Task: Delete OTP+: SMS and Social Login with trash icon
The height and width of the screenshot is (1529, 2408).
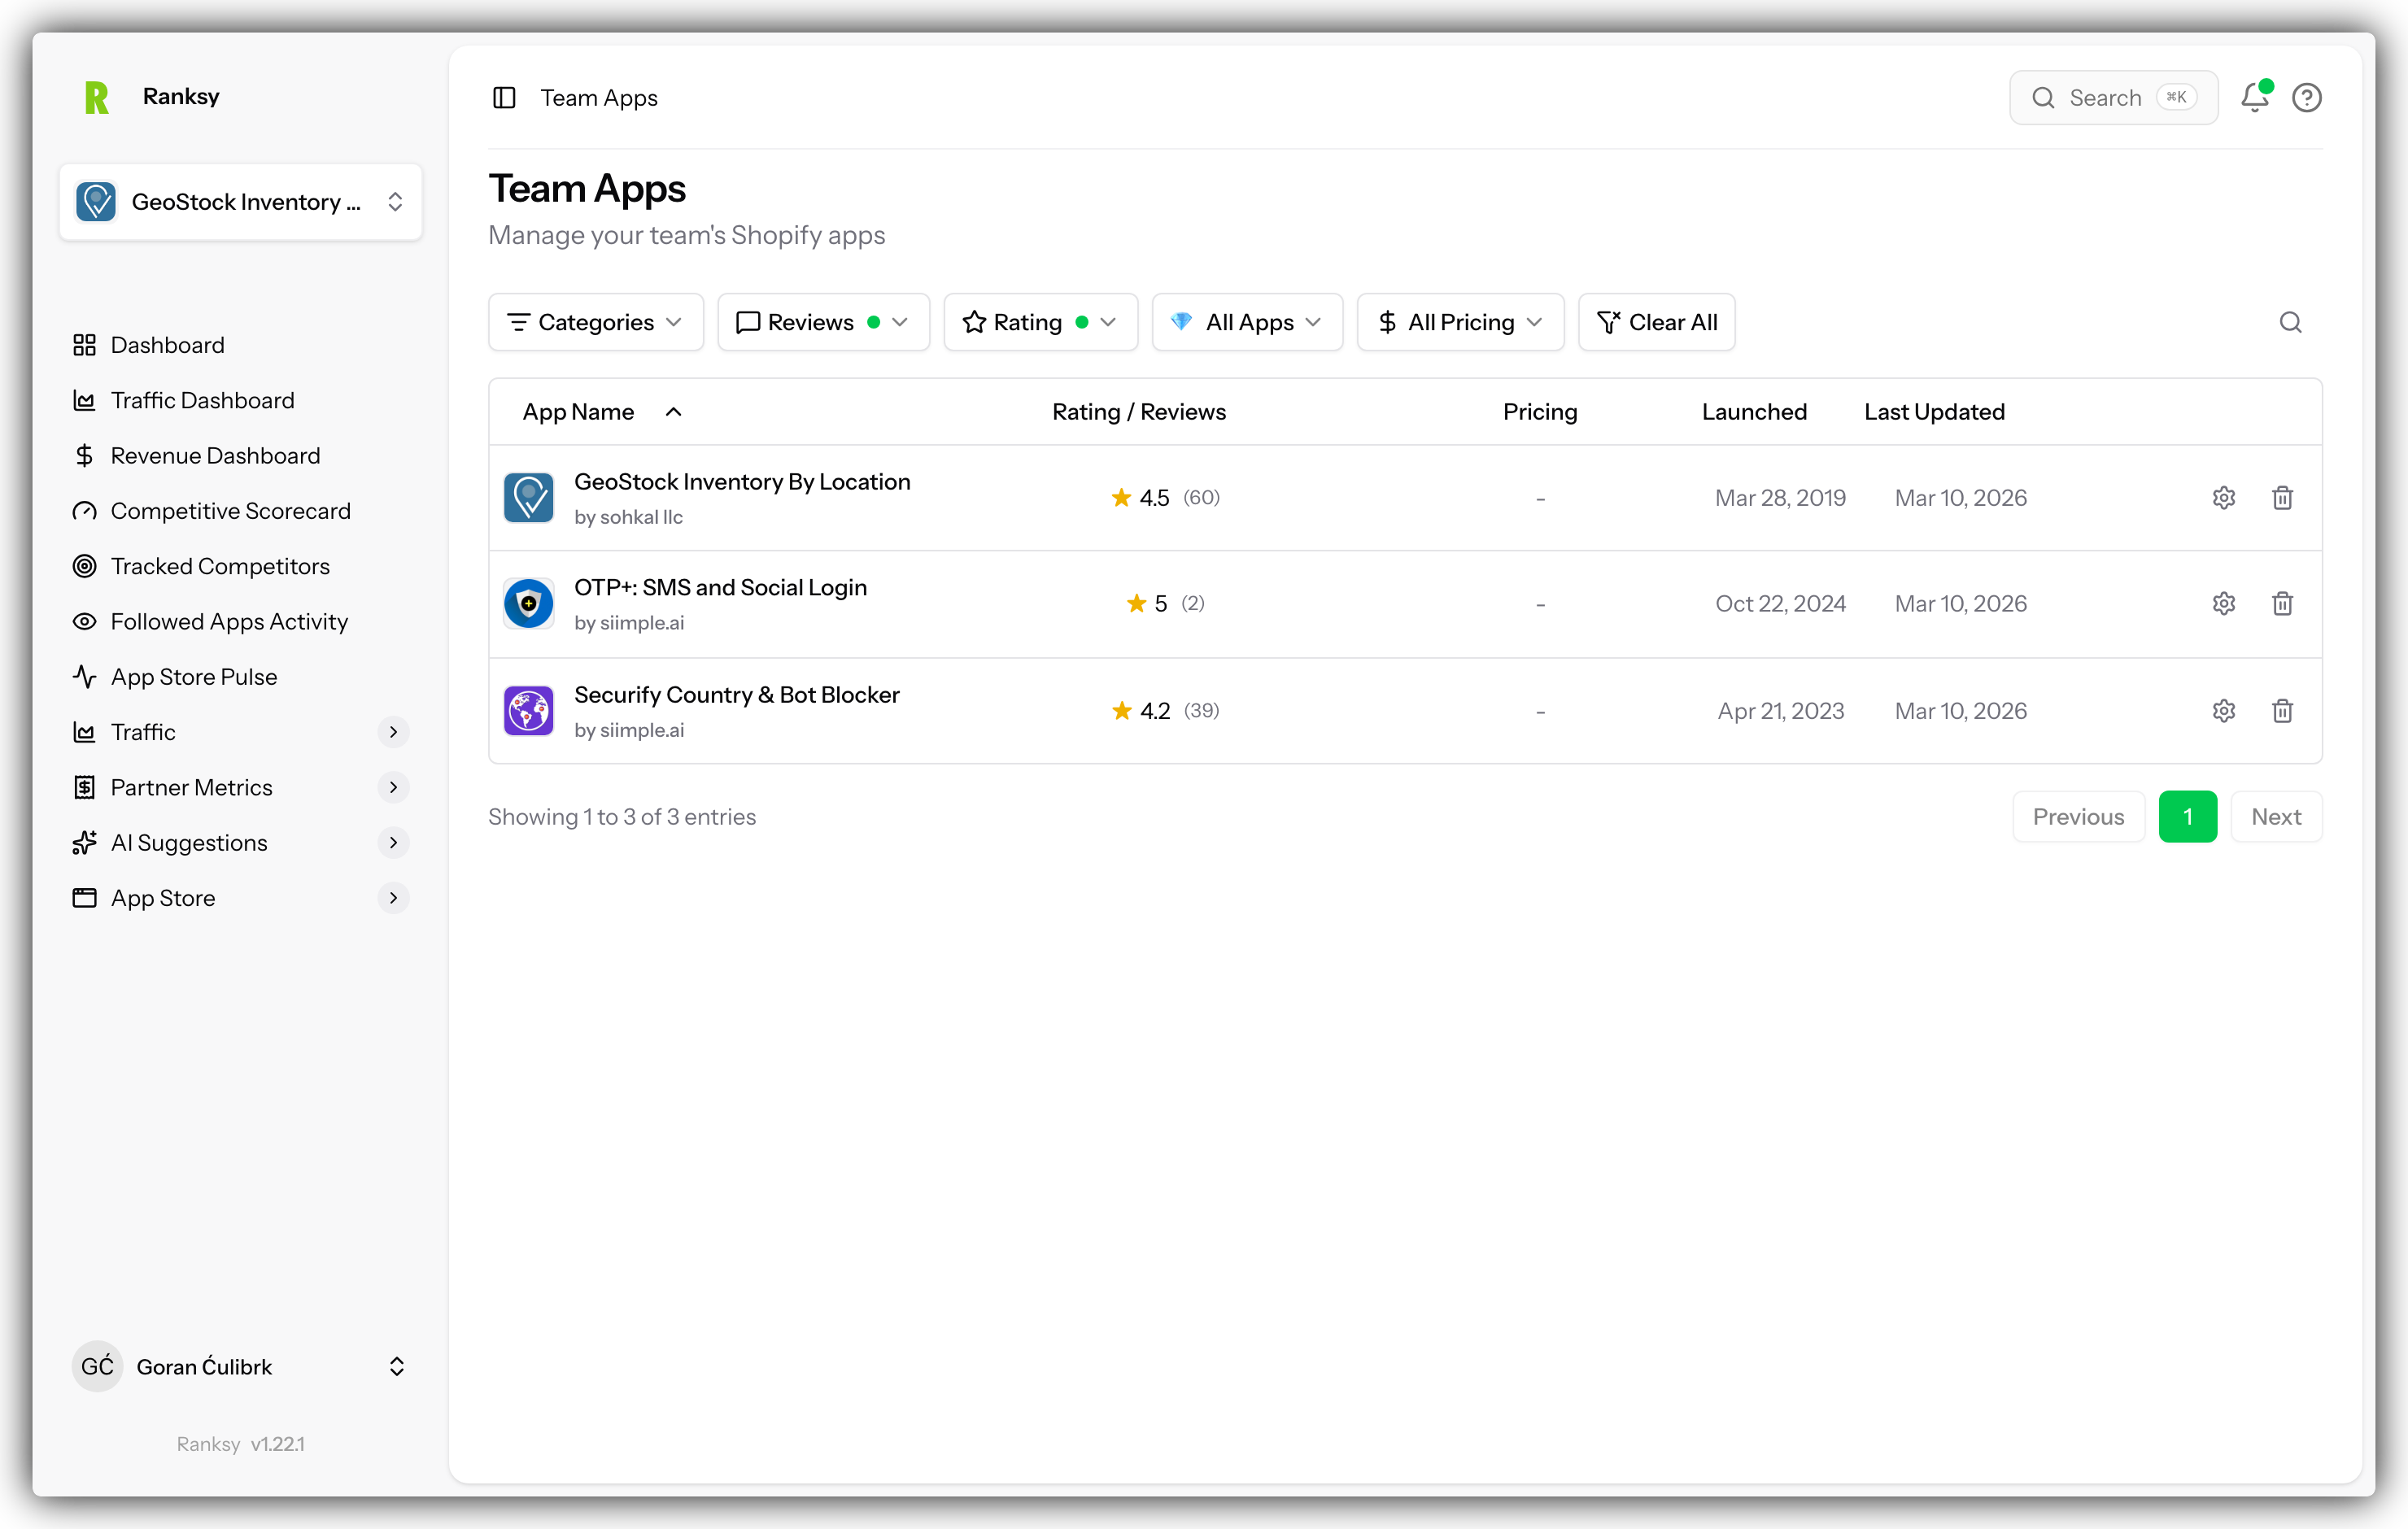Action: (x=2282, y=604)
